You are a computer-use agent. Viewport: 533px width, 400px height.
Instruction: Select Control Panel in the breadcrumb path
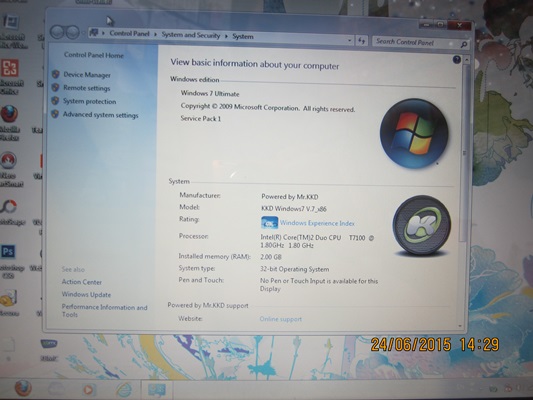coord(129,33)
